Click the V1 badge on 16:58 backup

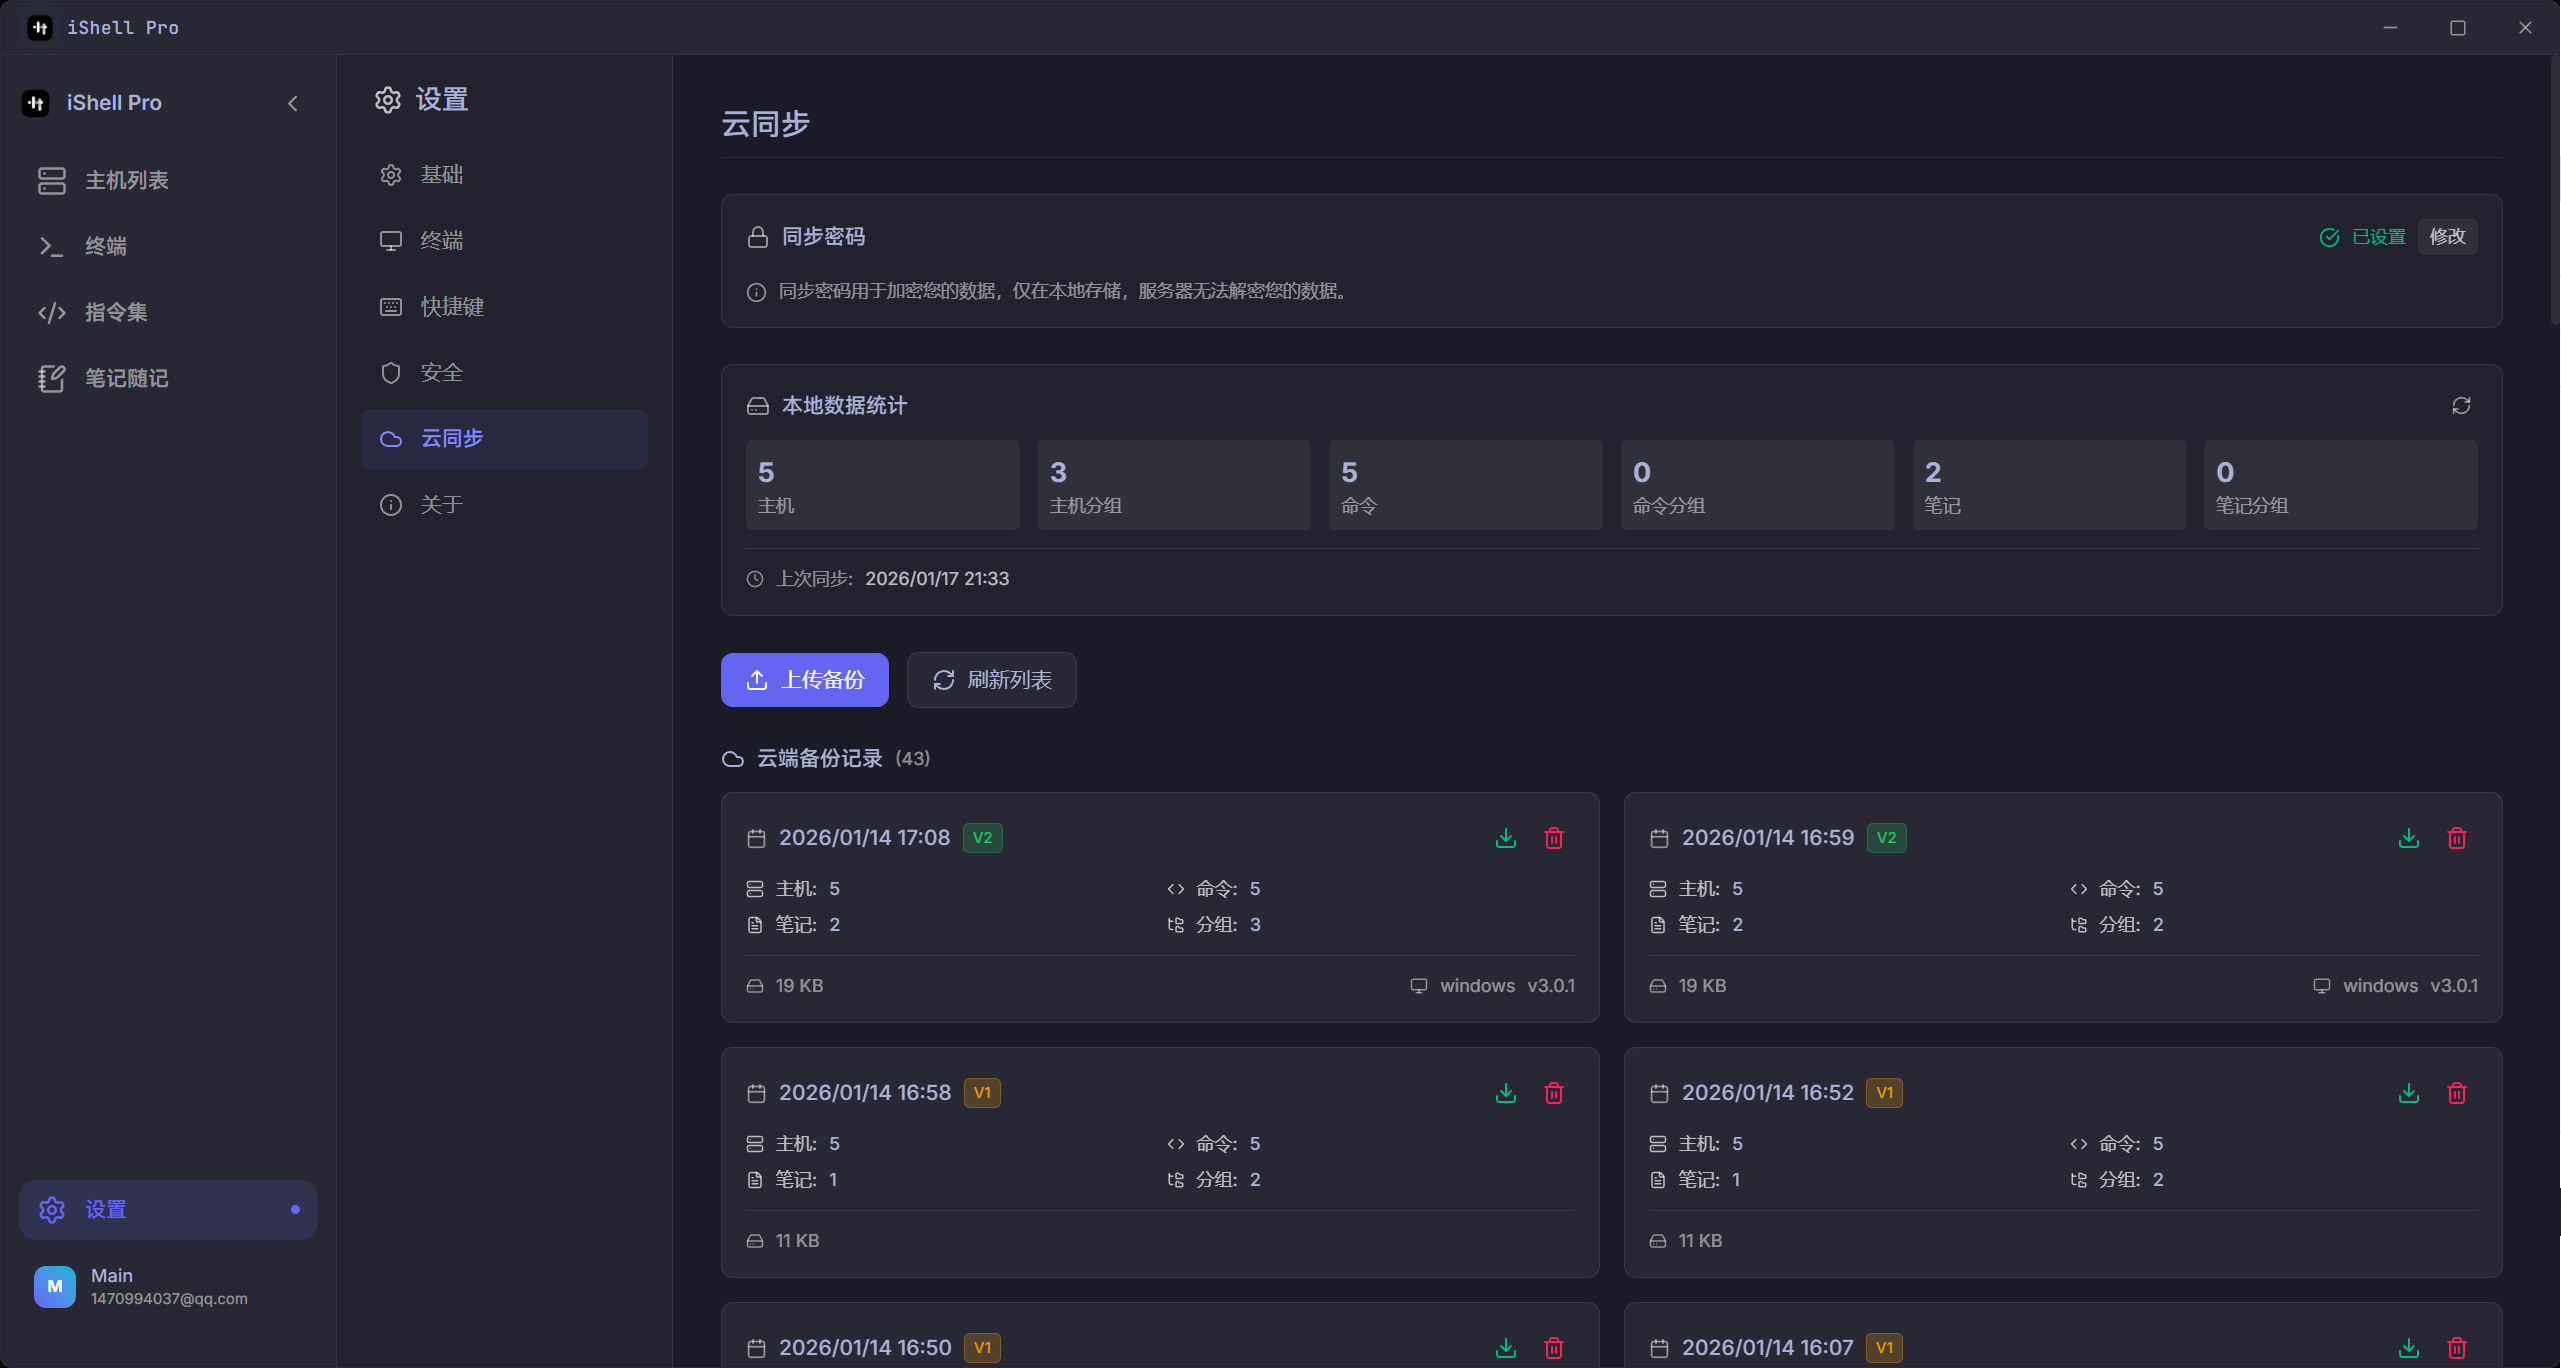click(x=982, y=1093)
